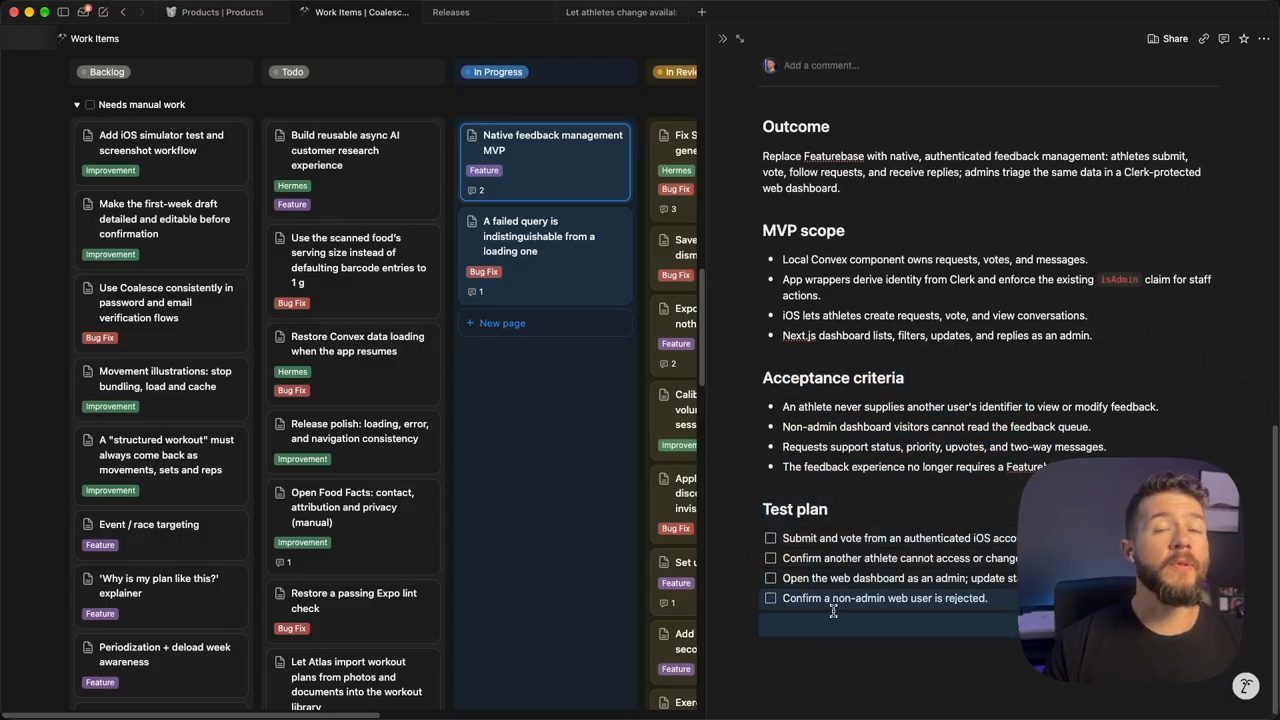1280x720 pixels.
Task: Check 'Submit and vote from an authenticated iOS' item
Action: coord(770,538)
